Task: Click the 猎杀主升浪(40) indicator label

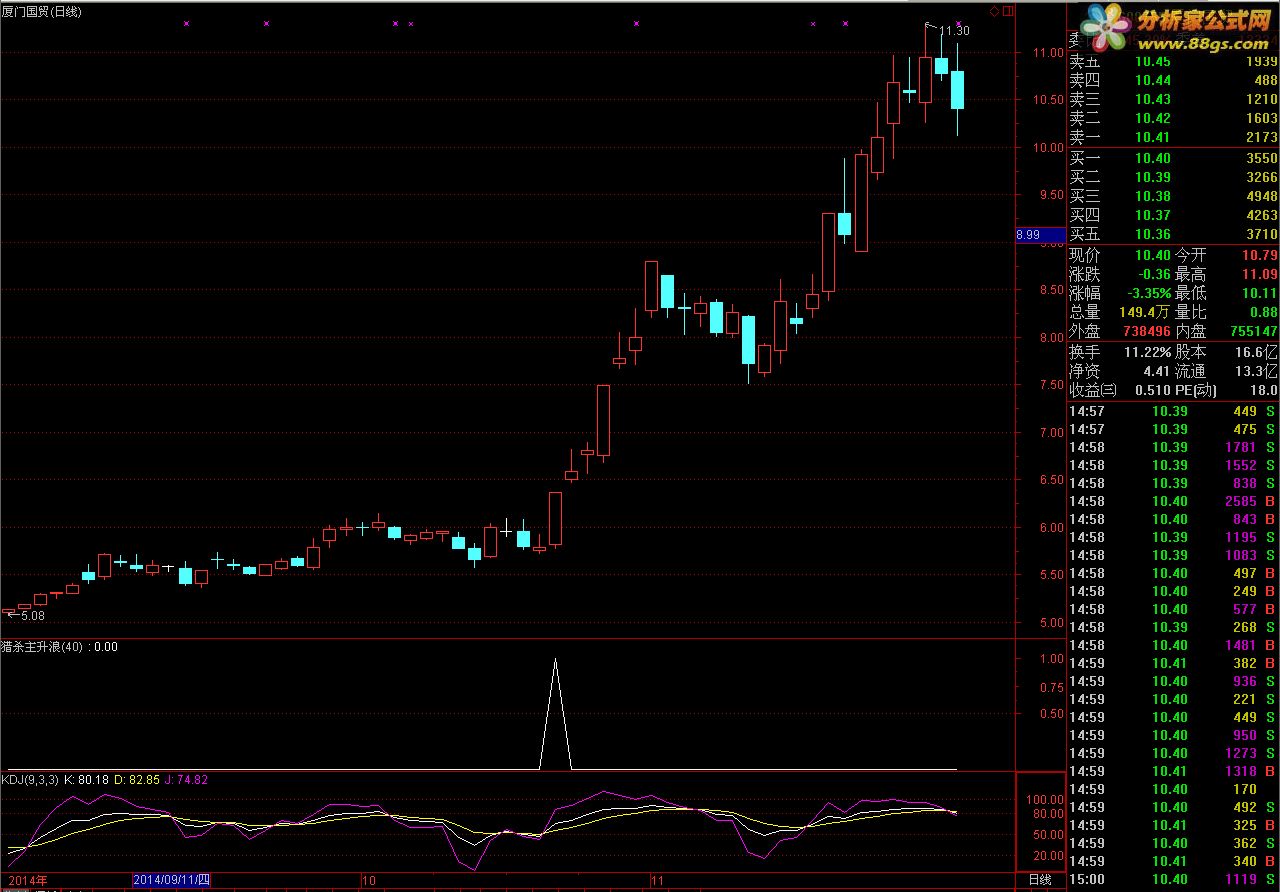Action: click(44, 647)
